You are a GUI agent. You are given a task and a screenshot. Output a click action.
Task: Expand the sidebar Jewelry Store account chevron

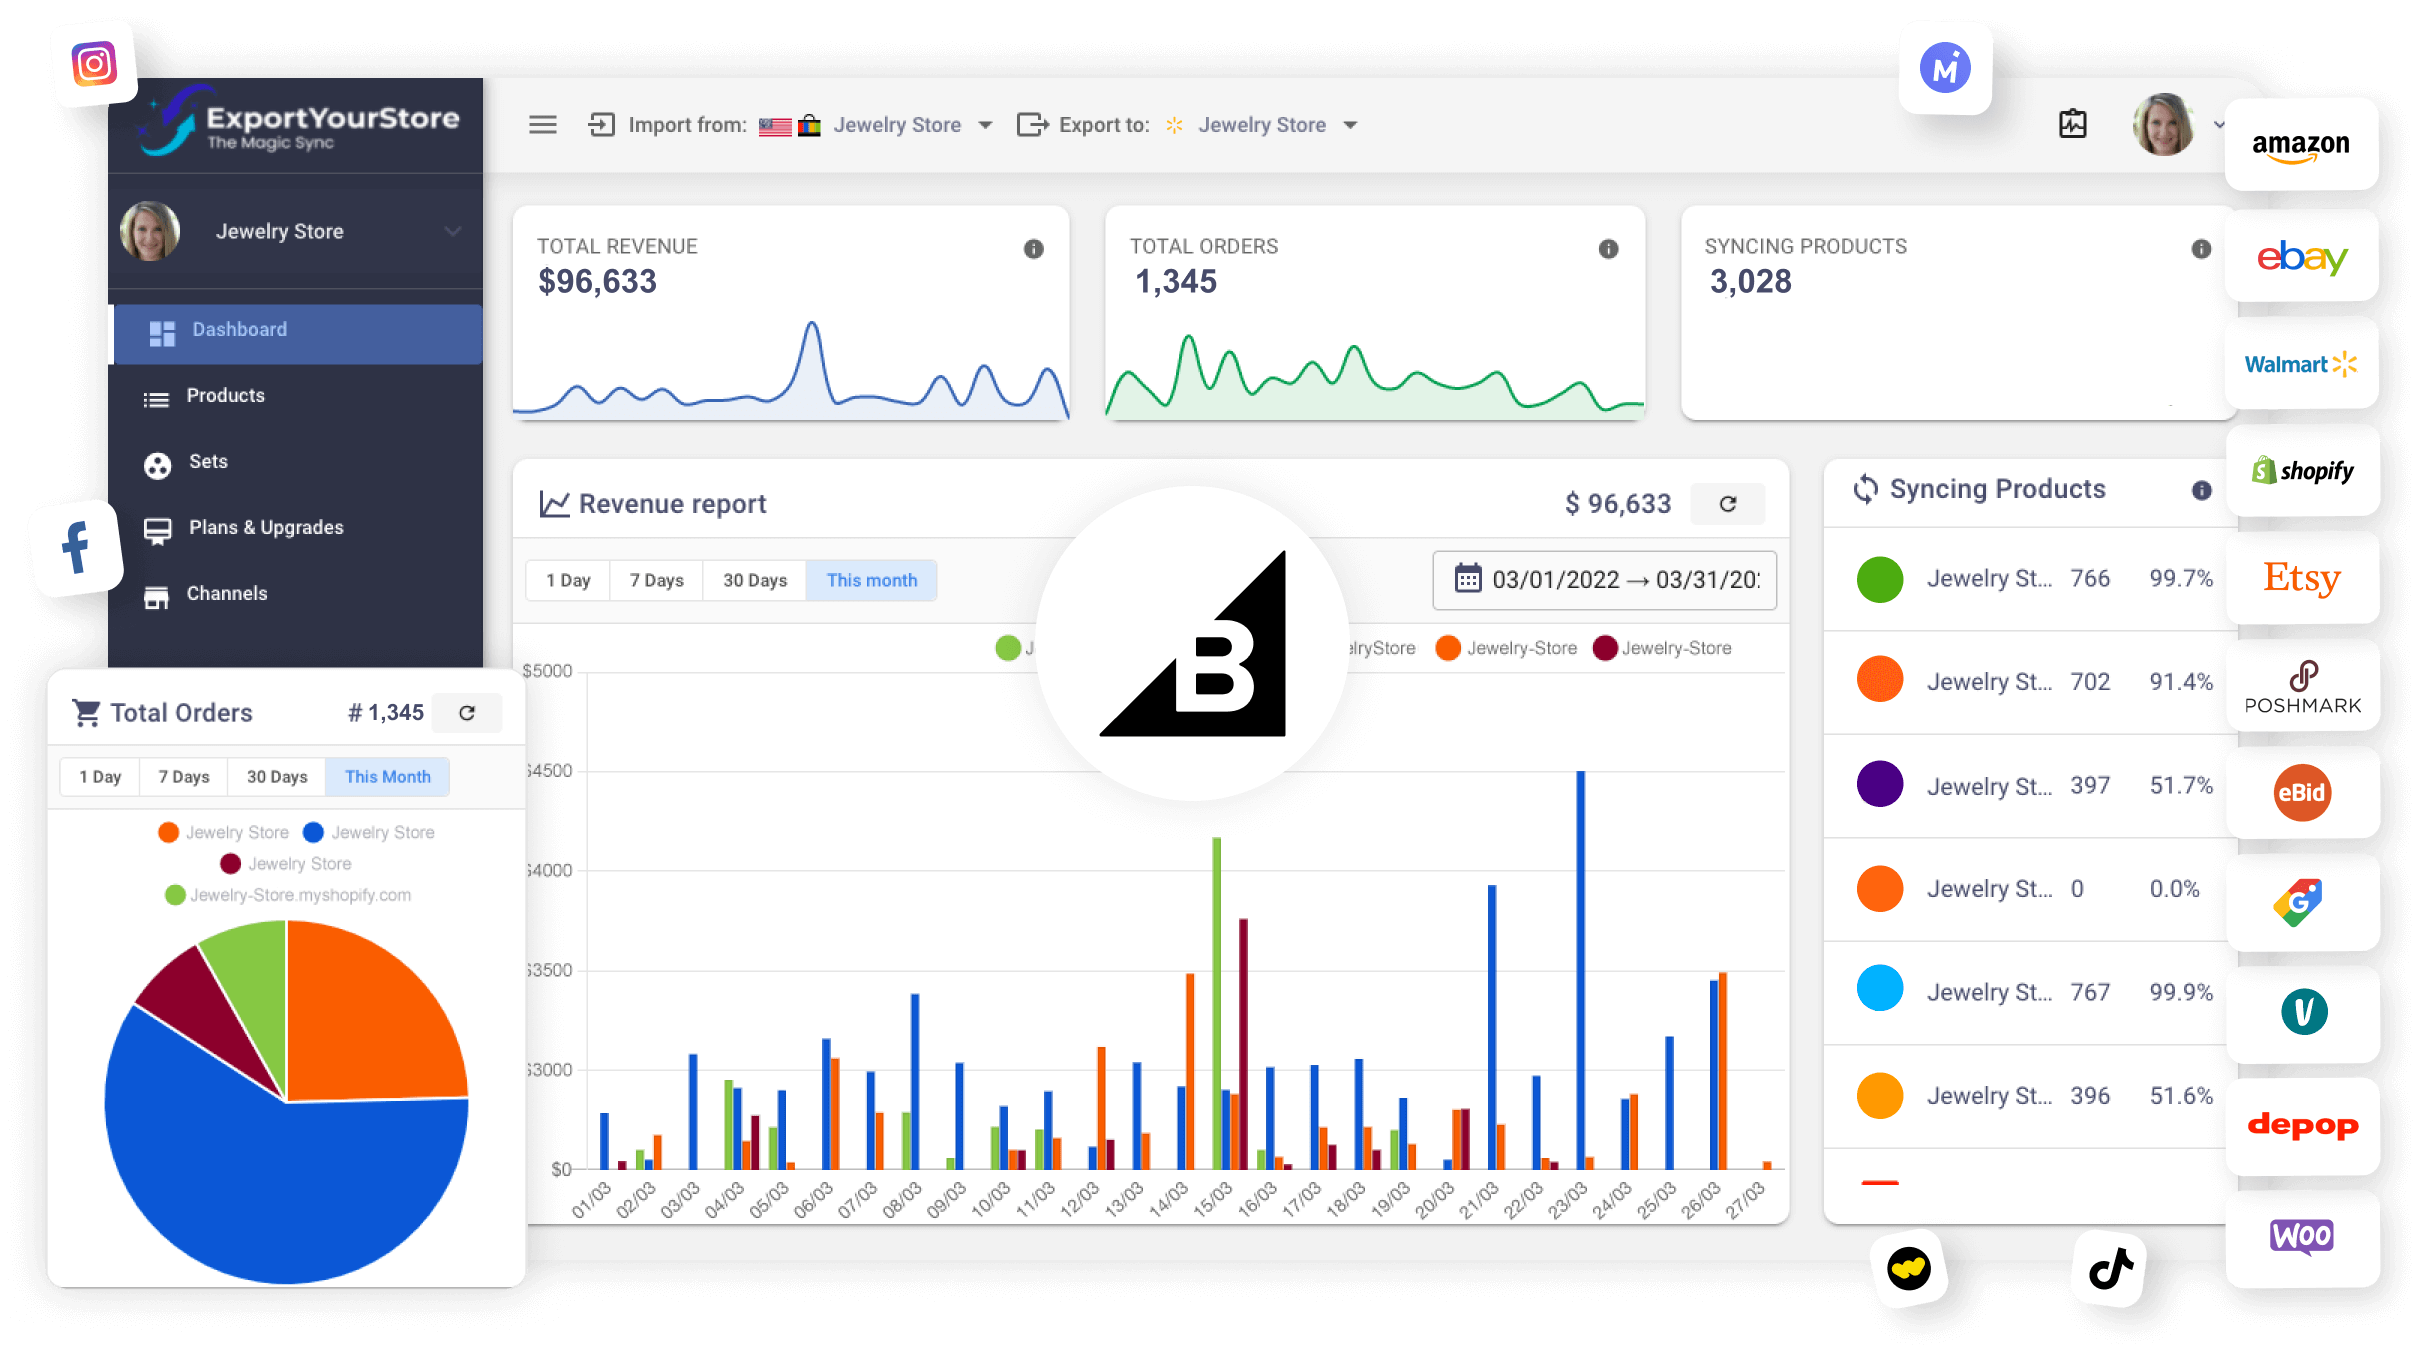(453, 232)
